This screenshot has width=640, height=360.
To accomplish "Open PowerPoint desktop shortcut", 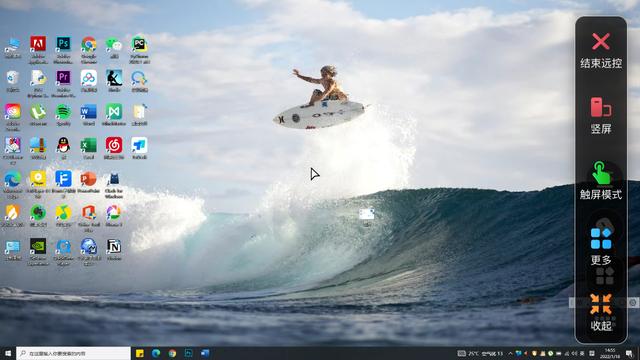I will click(89, 182).
